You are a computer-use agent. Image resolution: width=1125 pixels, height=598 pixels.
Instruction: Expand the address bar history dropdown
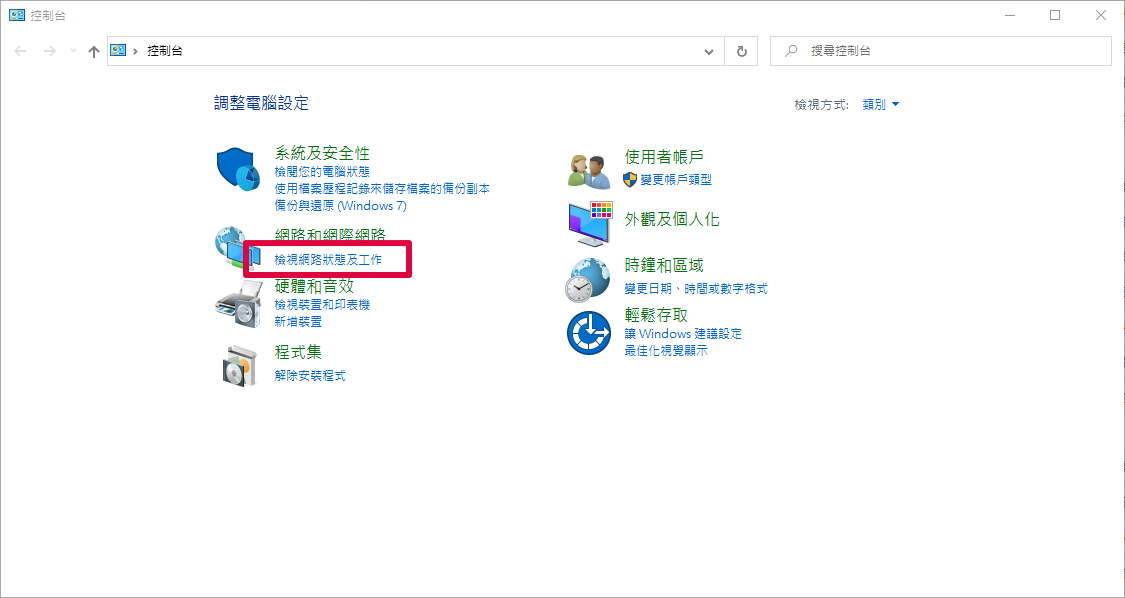click(709, 52)
